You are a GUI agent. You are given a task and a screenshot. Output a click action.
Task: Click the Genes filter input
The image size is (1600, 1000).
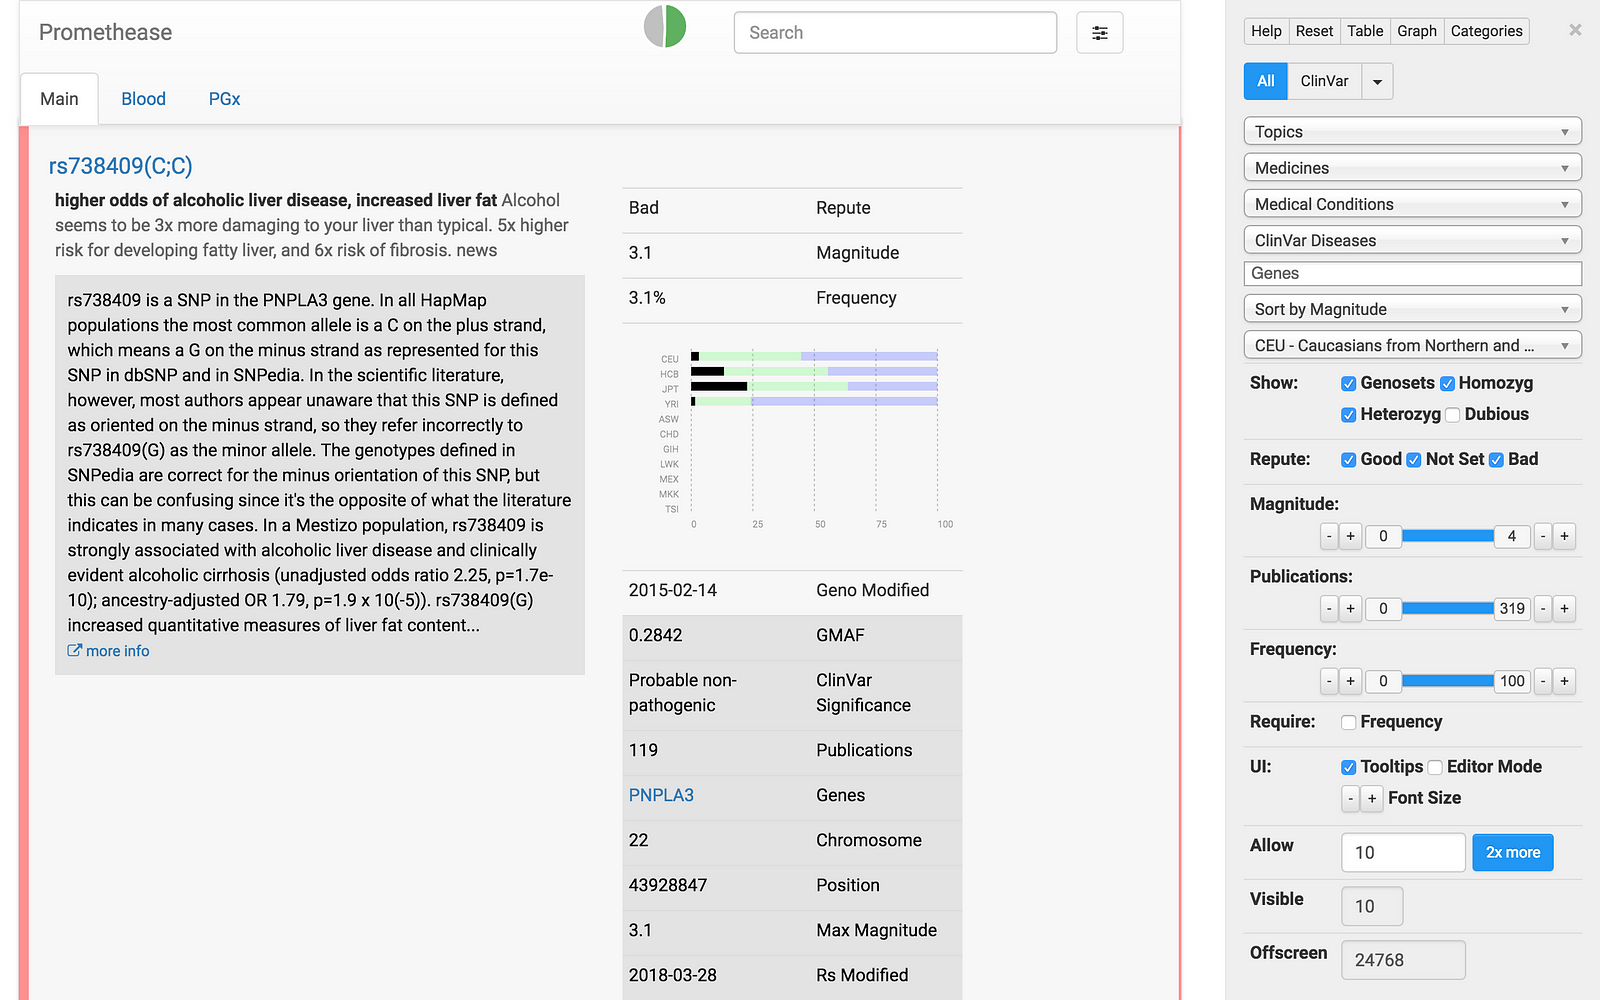[x=1413, y=273]
